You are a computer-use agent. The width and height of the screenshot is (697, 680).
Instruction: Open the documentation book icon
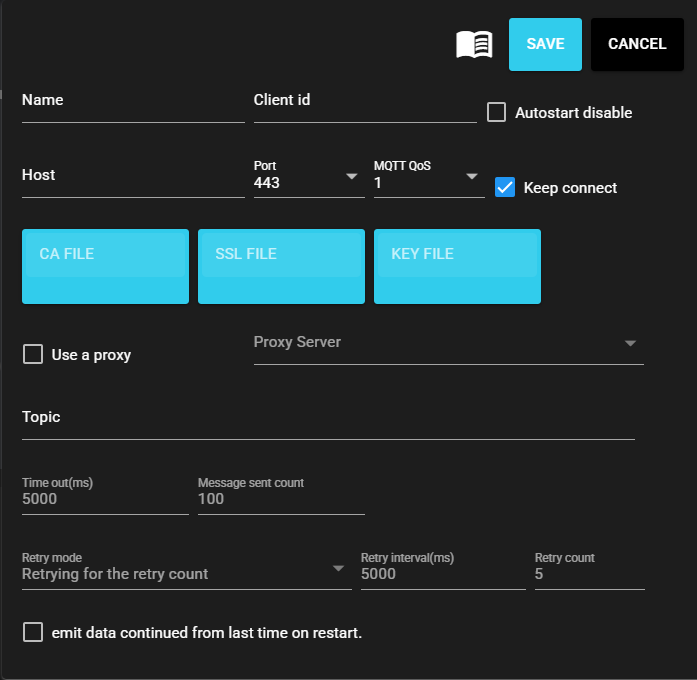[474, 44]
